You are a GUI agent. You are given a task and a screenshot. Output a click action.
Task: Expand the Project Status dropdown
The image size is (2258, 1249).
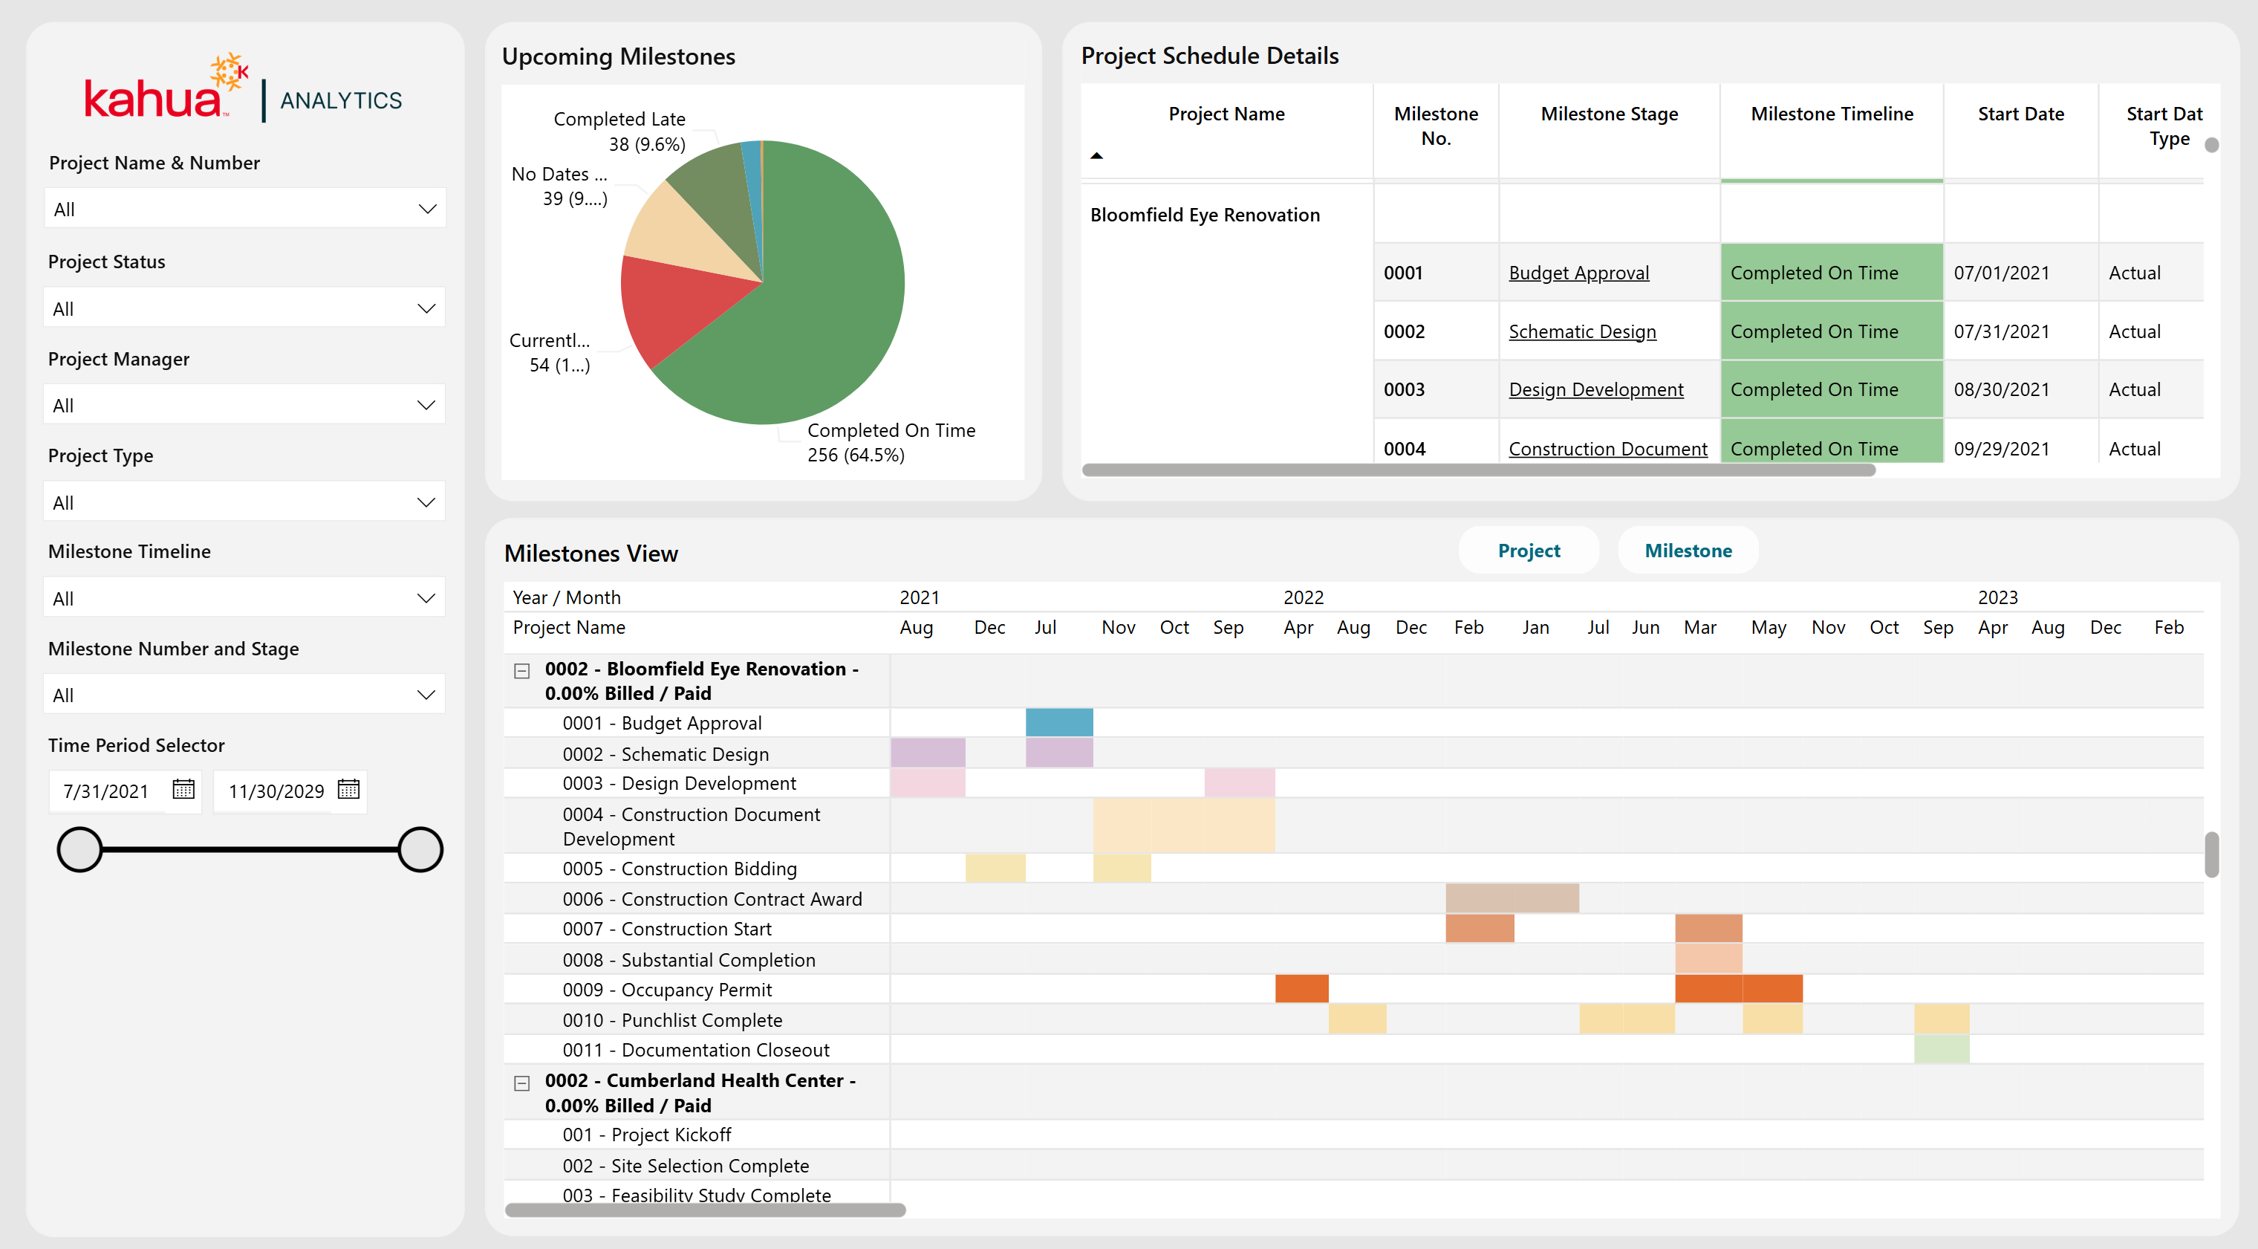click(x=245, y=308)
